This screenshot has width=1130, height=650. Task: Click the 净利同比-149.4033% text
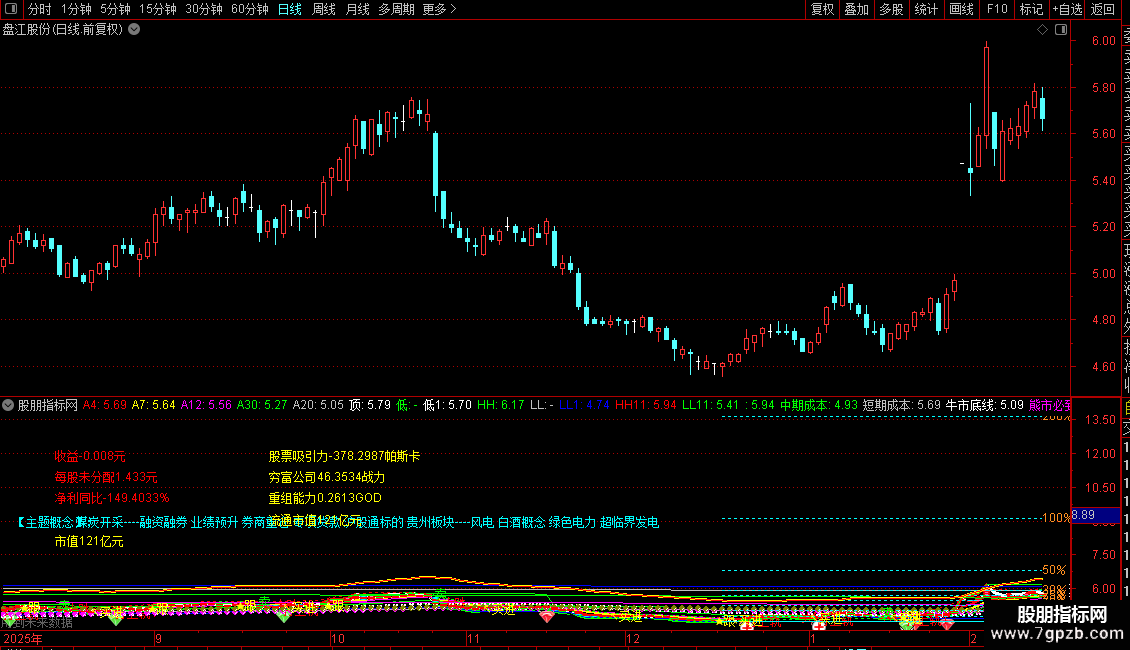[x=112, y=498]
